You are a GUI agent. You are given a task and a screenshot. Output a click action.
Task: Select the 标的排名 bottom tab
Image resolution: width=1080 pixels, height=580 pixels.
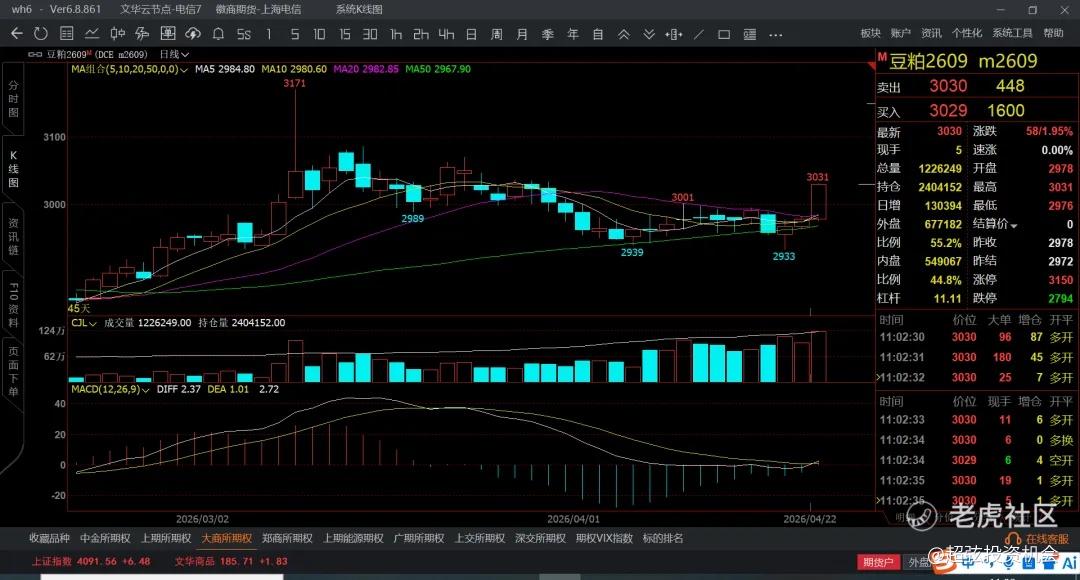point(663,538)
